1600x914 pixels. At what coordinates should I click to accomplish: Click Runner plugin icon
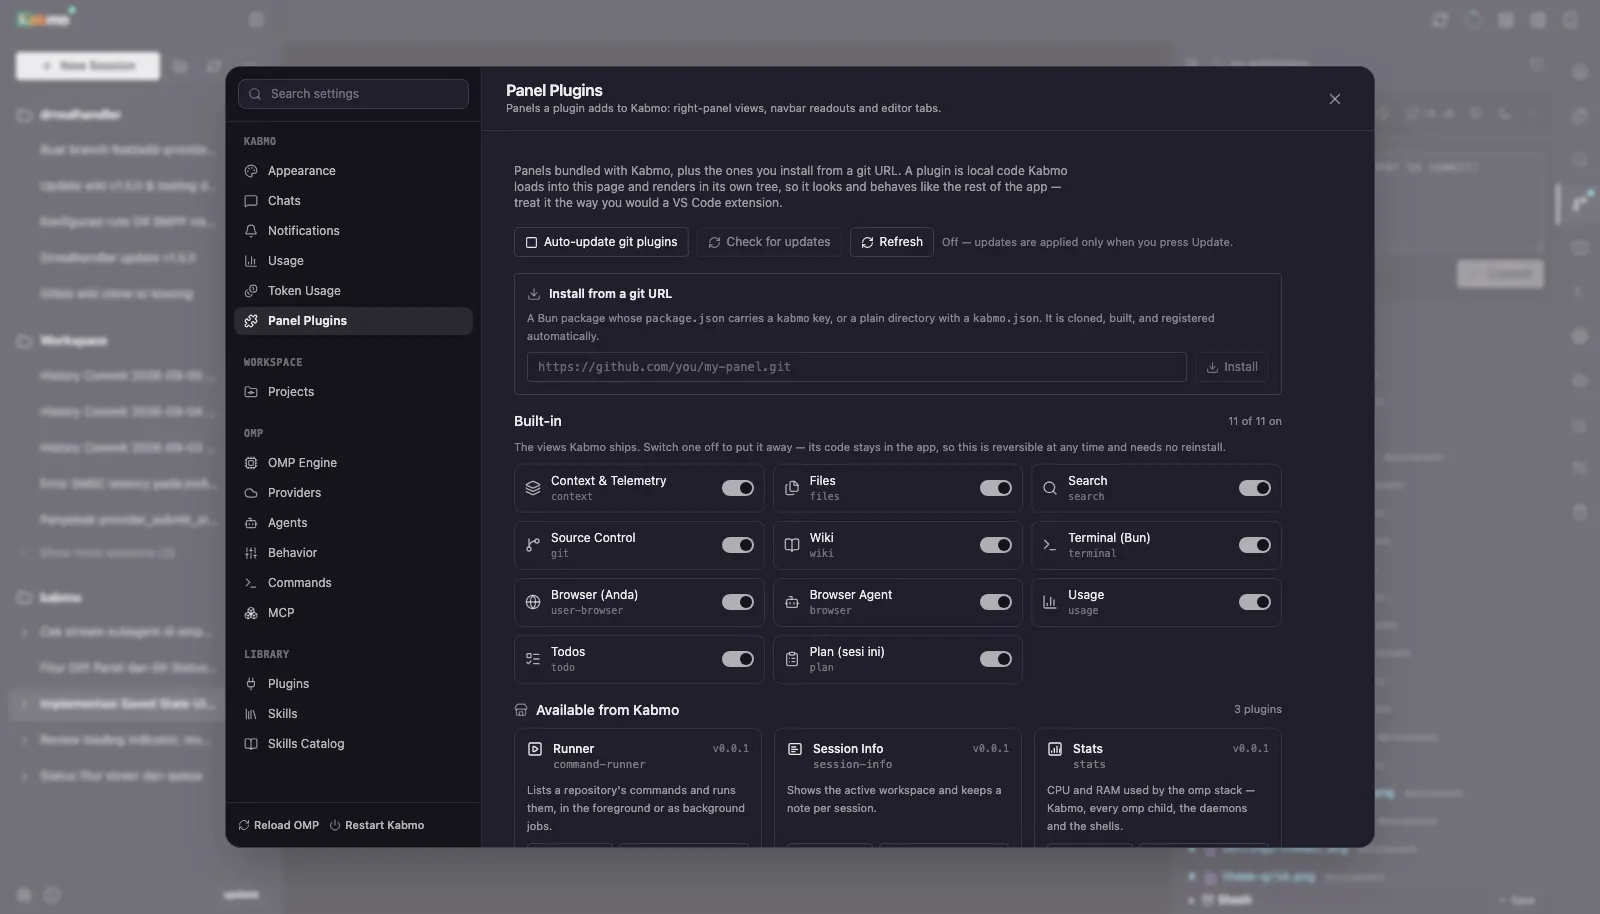(535, 749)
